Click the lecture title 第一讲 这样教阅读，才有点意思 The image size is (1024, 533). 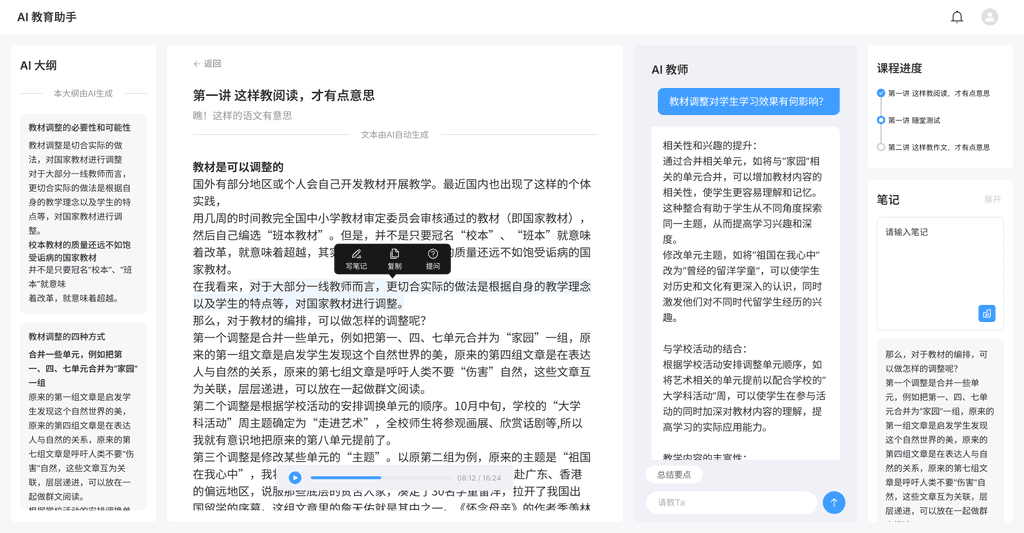point(283,95)
